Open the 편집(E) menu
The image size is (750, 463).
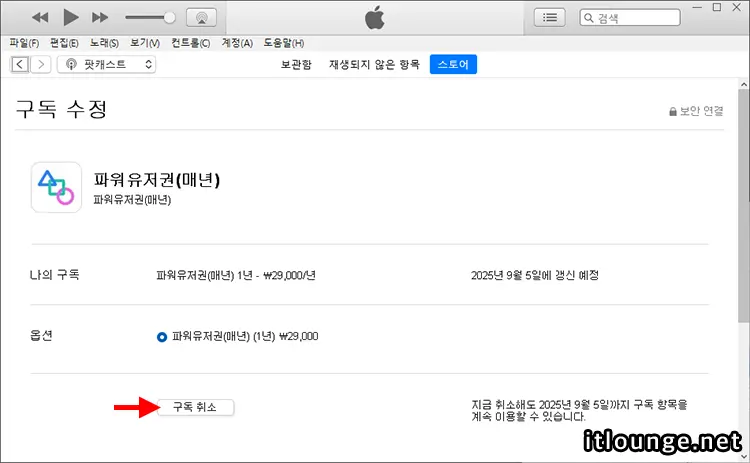(x=64, y=43)
